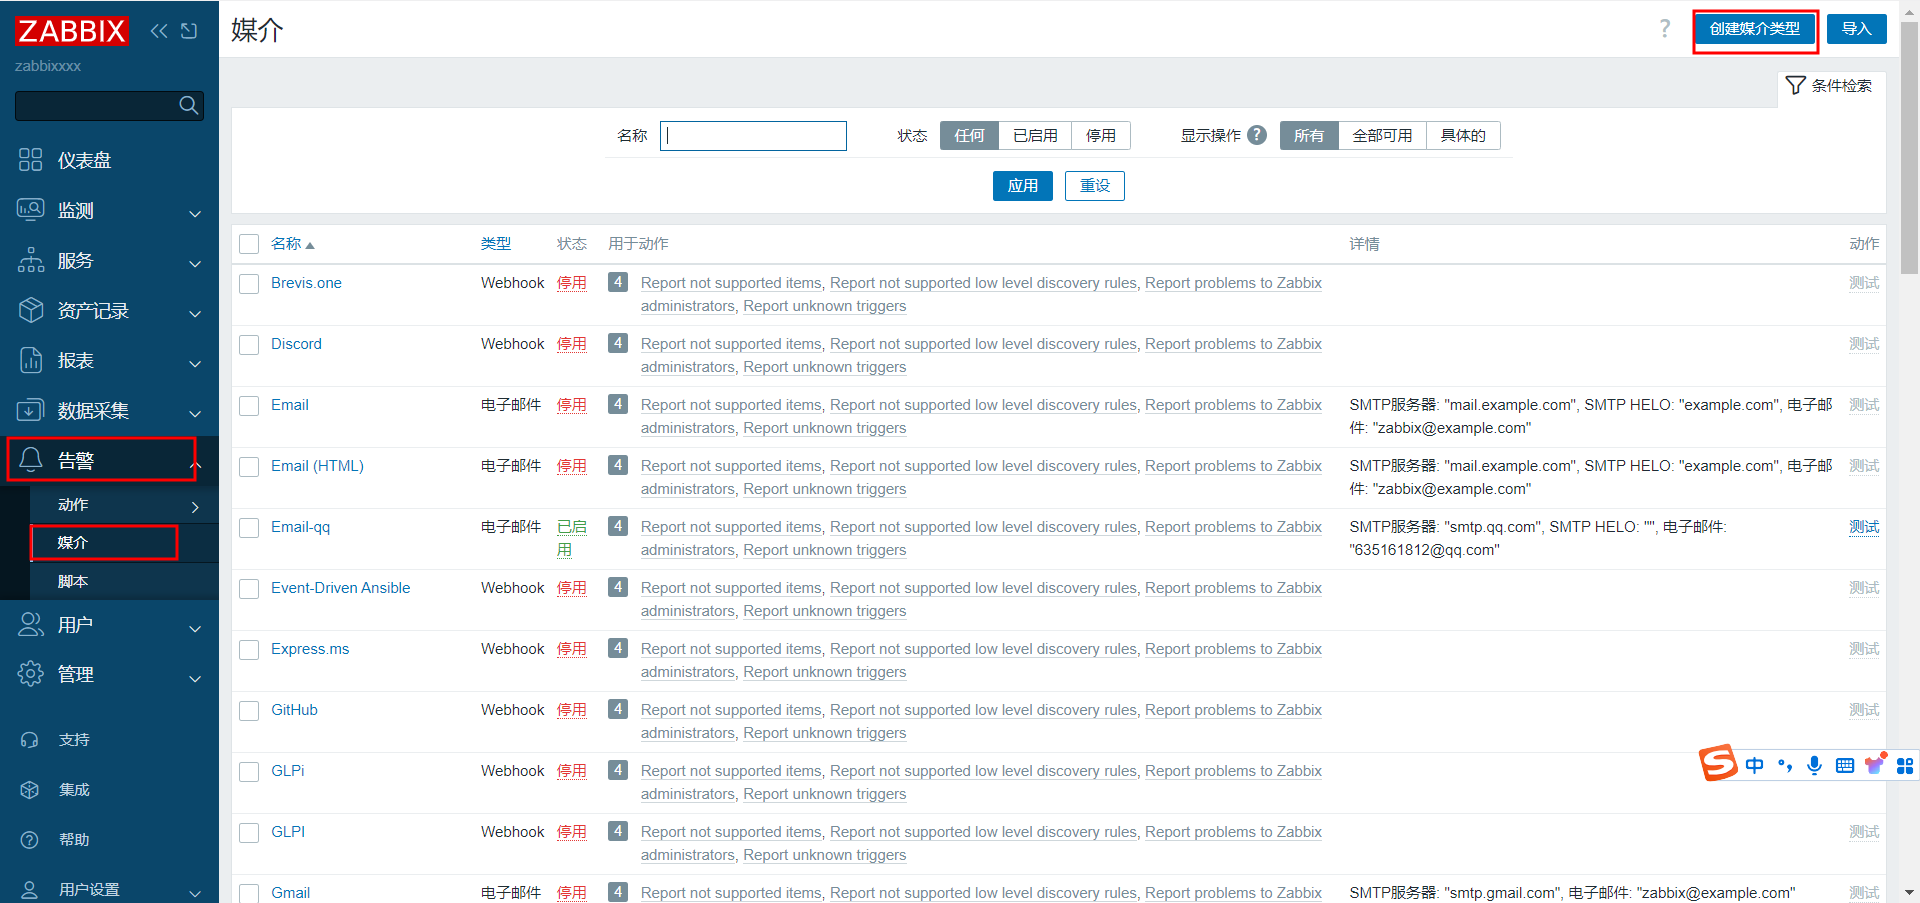Screen dimensions: 1920x903
Task: Select 已启用 status filter
Action: click(x=1035, y=135)
